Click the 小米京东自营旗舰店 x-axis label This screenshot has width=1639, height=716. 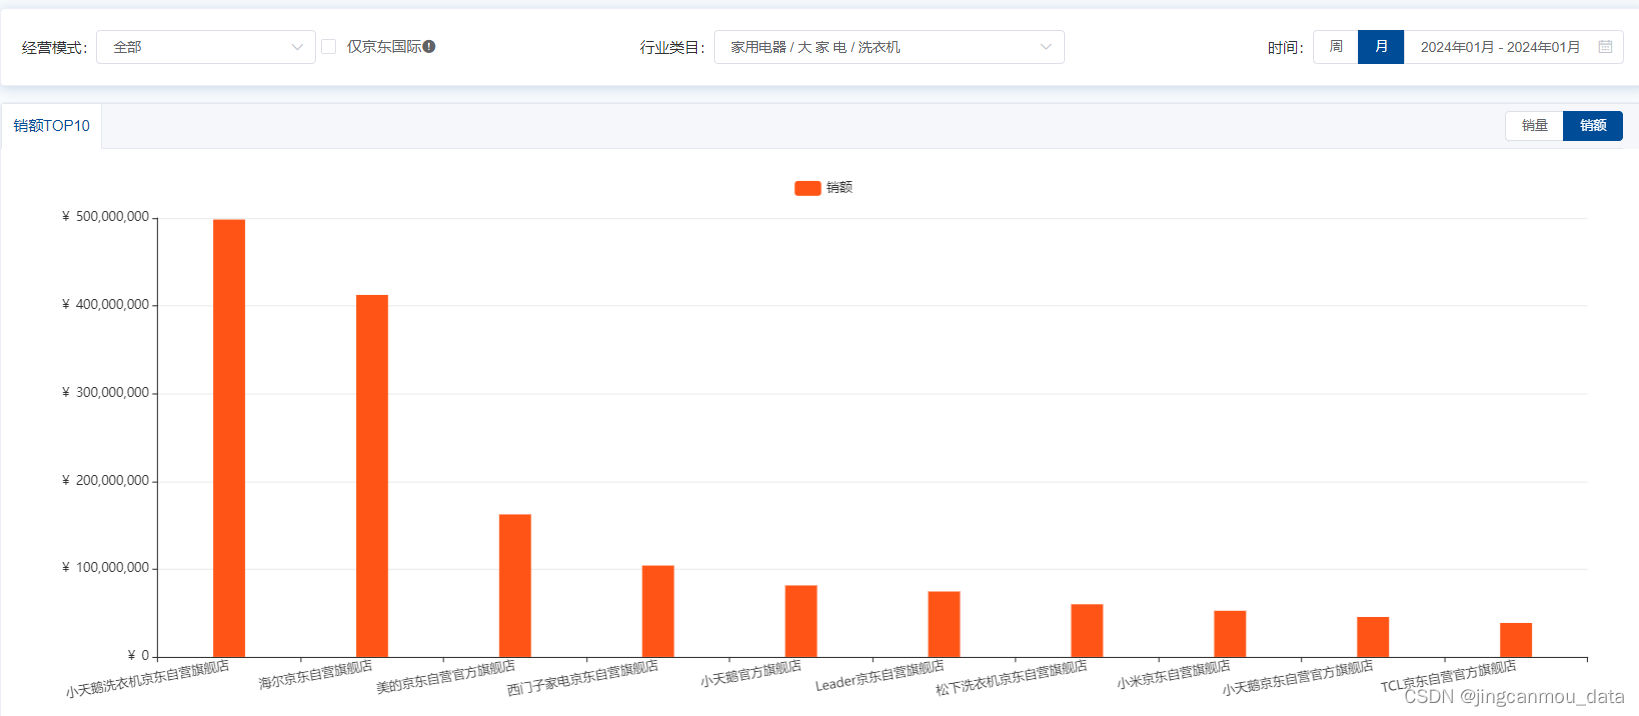point(1173,675)
